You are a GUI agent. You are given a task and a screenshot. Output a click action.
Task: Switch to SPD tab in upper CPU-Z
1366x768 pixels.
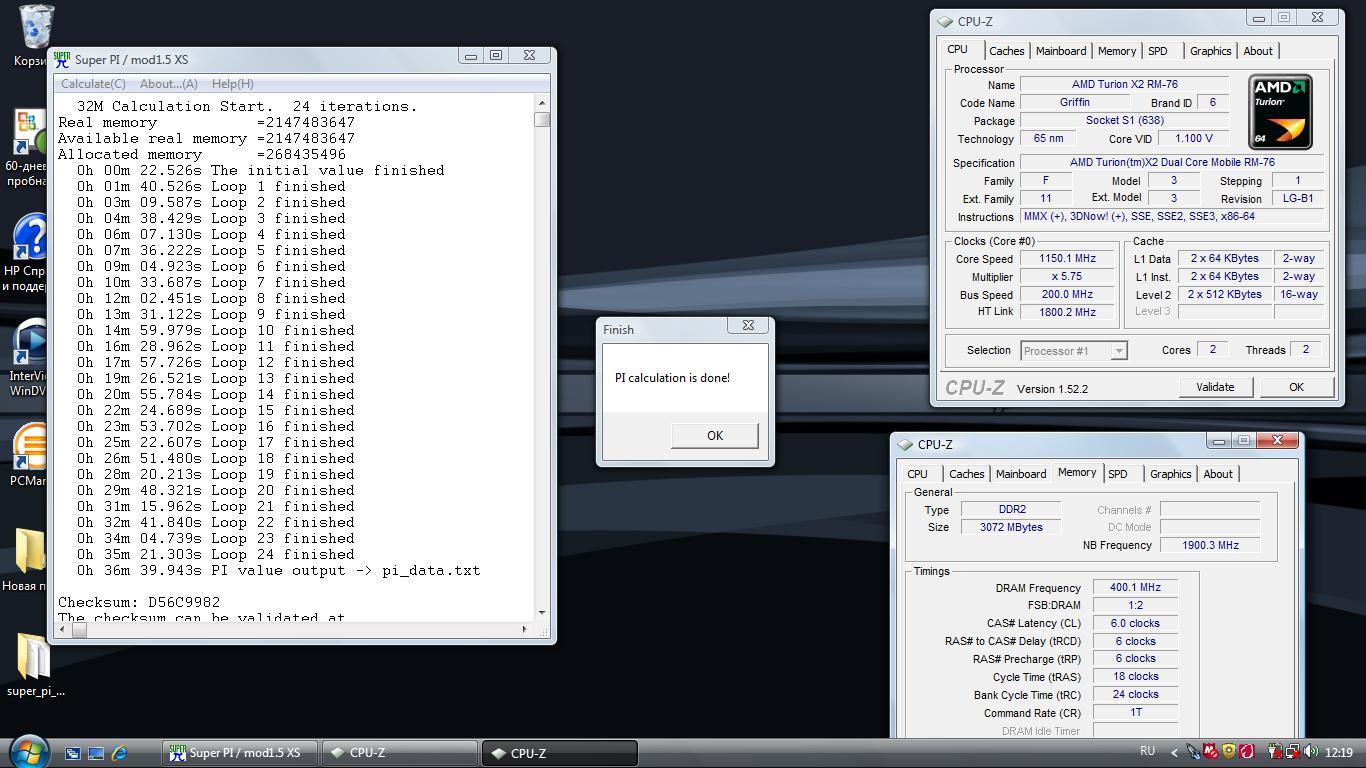pyautogui.click(x=1157, y=51)
